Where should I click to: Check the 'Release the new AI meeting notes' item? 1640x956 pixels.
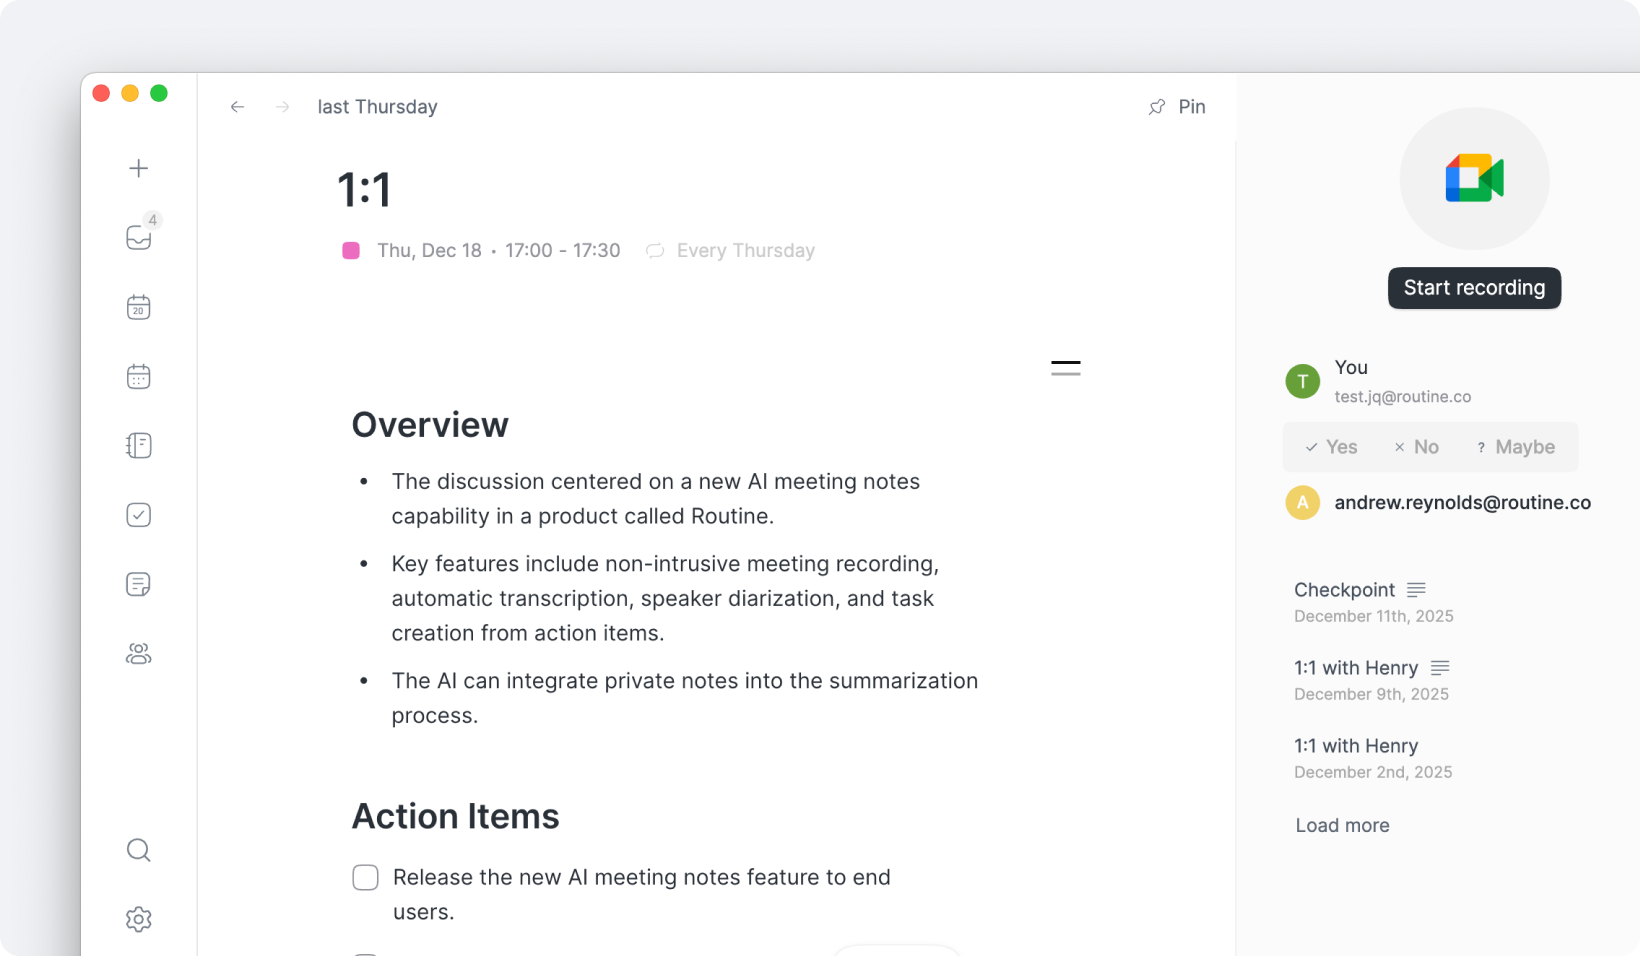coord(365,877)
